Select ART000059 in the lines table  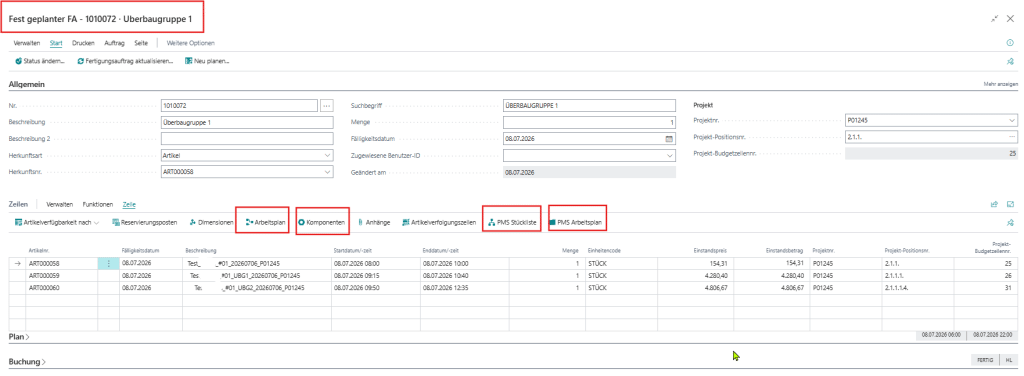(44, 276)
